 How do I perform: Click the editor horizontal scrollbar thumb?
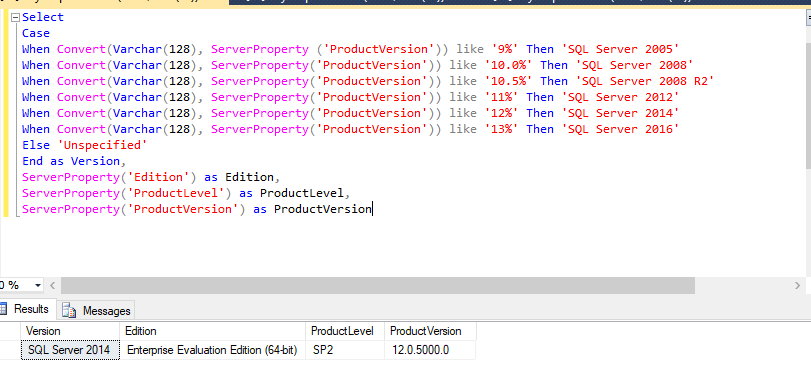378,285
